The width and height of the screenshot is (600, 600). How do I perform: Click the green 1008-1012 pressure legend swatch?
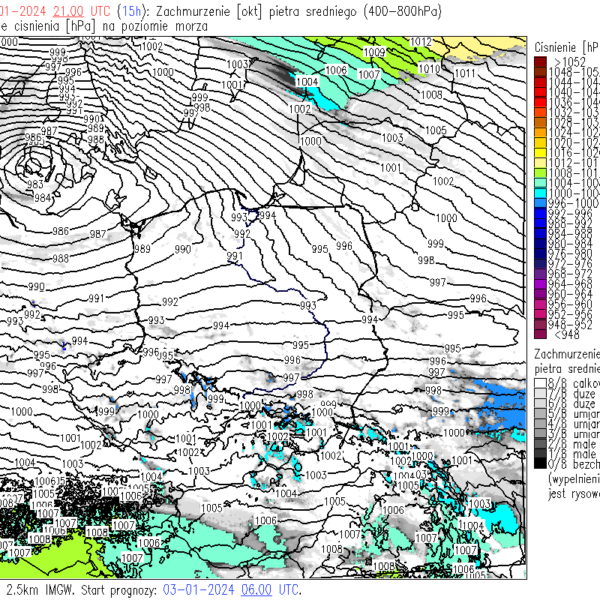(x=540, y=172)
